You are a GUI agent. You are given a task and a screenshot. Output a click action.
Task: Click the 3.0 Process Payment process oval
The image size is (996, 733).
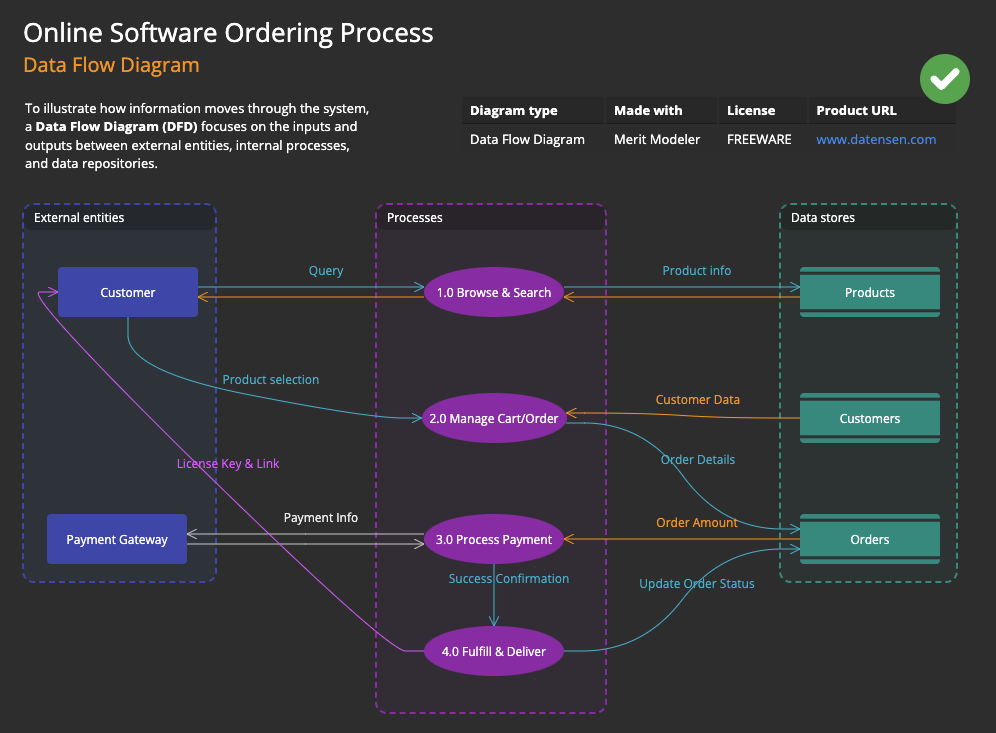(494, 539)
